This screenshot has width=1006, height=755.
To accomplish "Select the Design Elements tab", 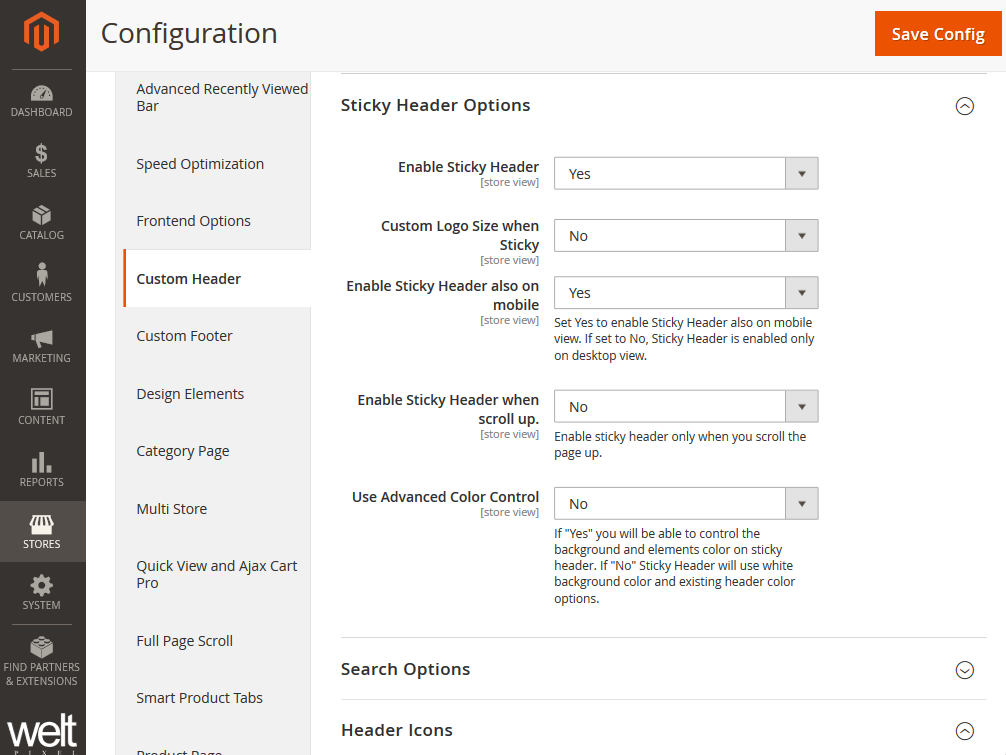I will click(190, 394).
